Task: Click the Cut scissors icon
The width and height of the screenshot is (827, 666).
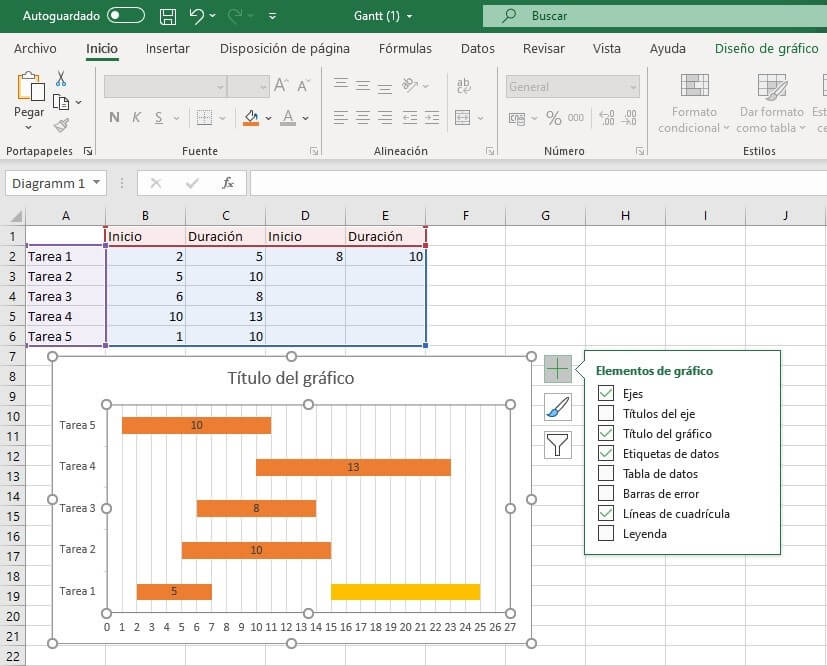Action: click(x=61, y=79)
